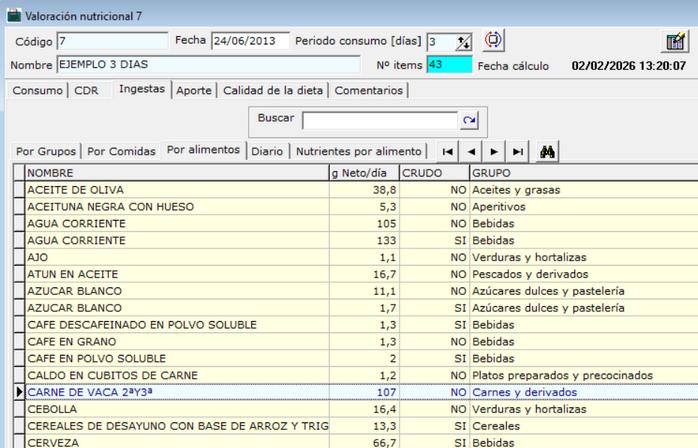
Task: Open the CDR tab
Action: [87, 90]
